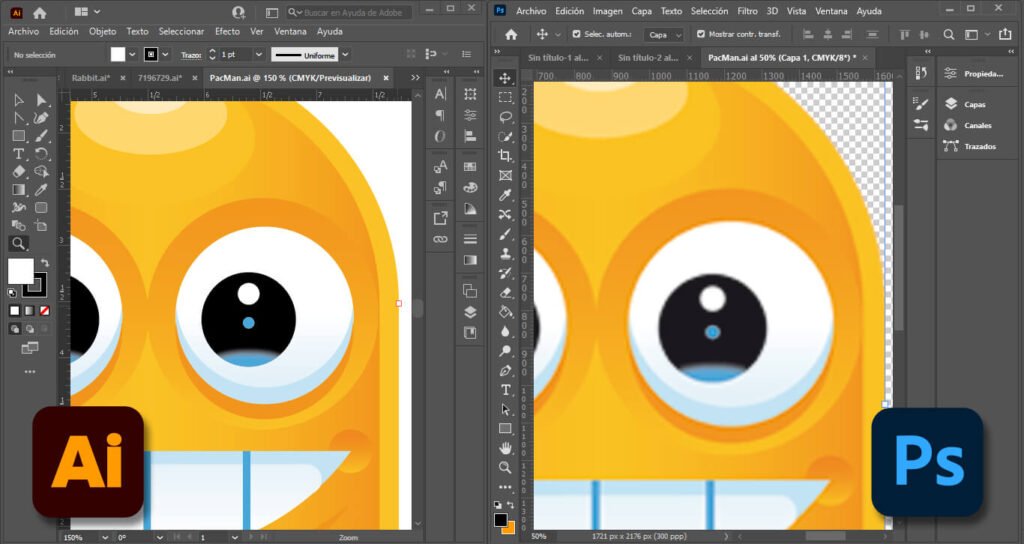Select the Illustrator Rectangle tool

coord(18,136)
